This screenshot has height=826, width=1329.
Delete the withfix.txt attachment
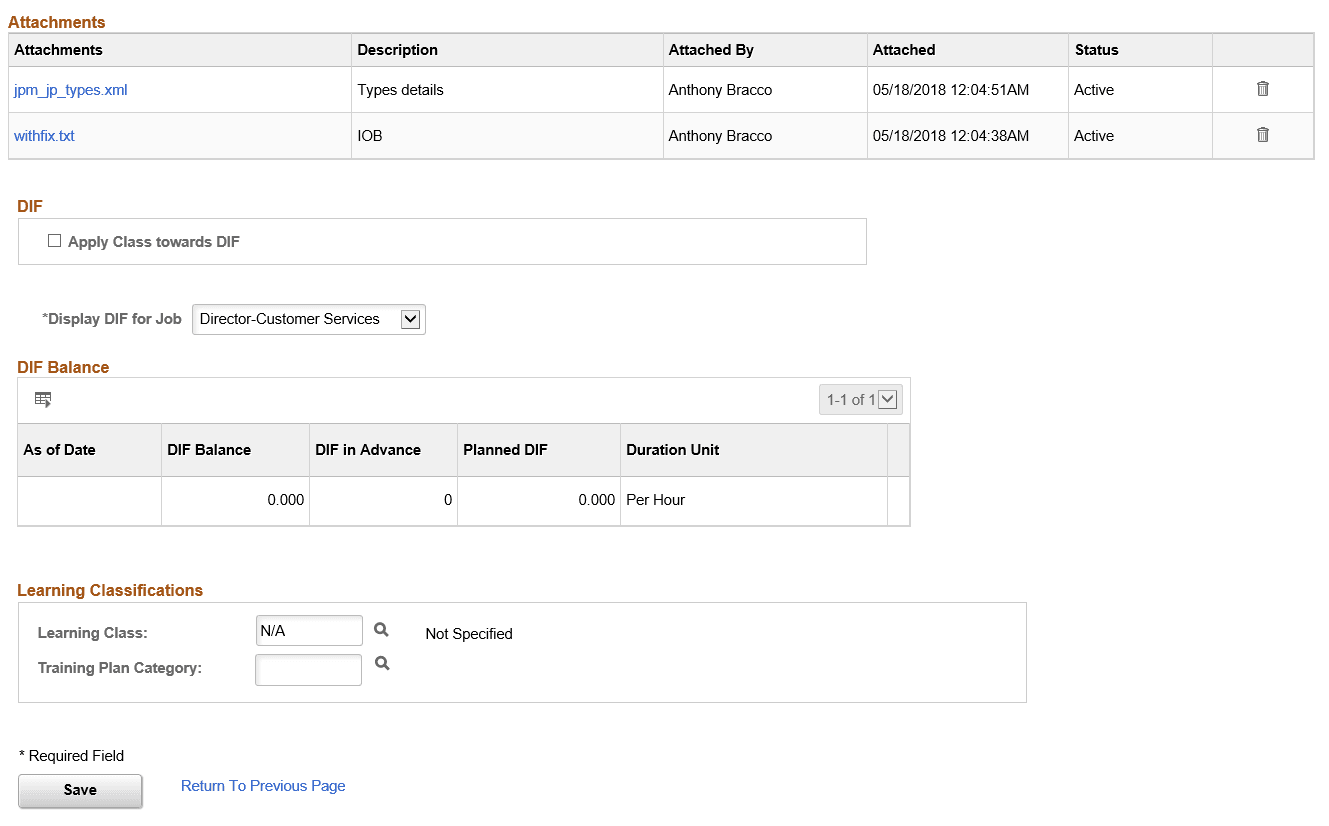[x=1262, y=135]
